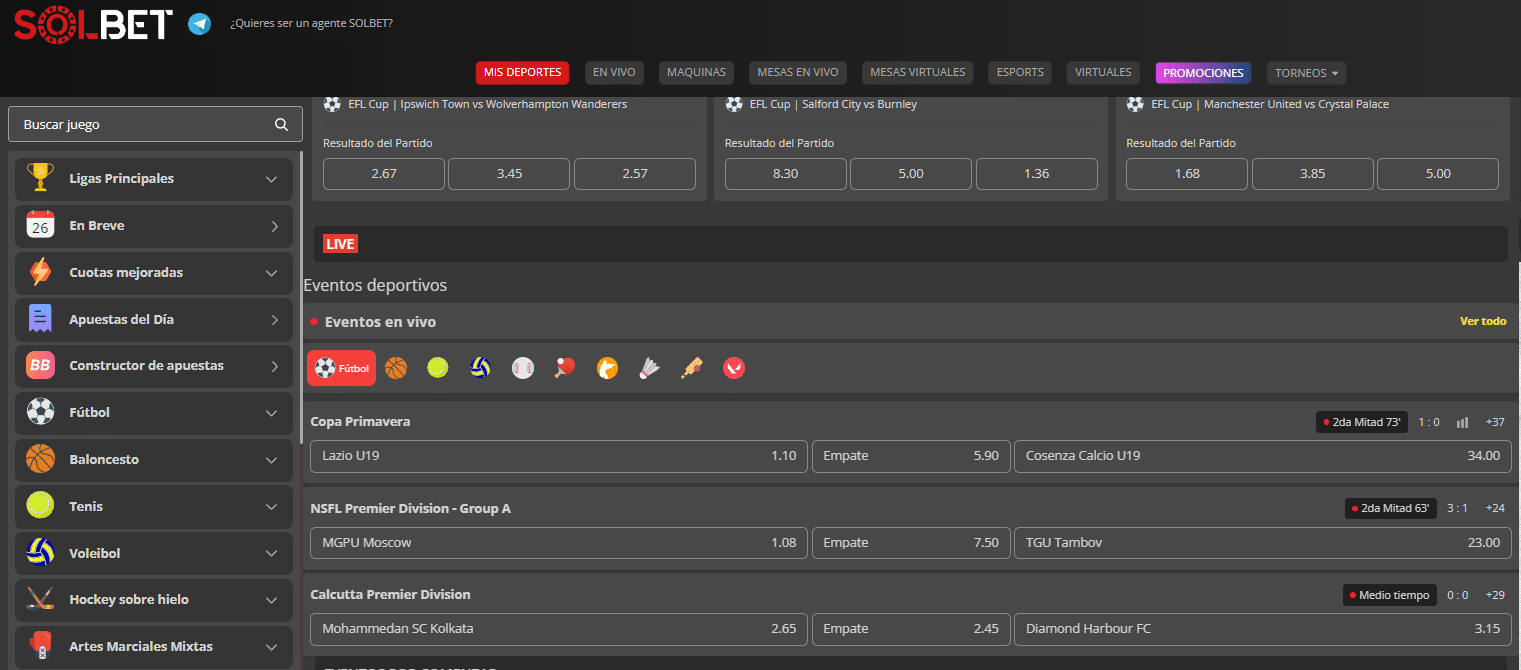The height and width of the screenshot is (670, 1521).
Task: Select the badminton shuttlecock filter icon
Action: point(648,368)
